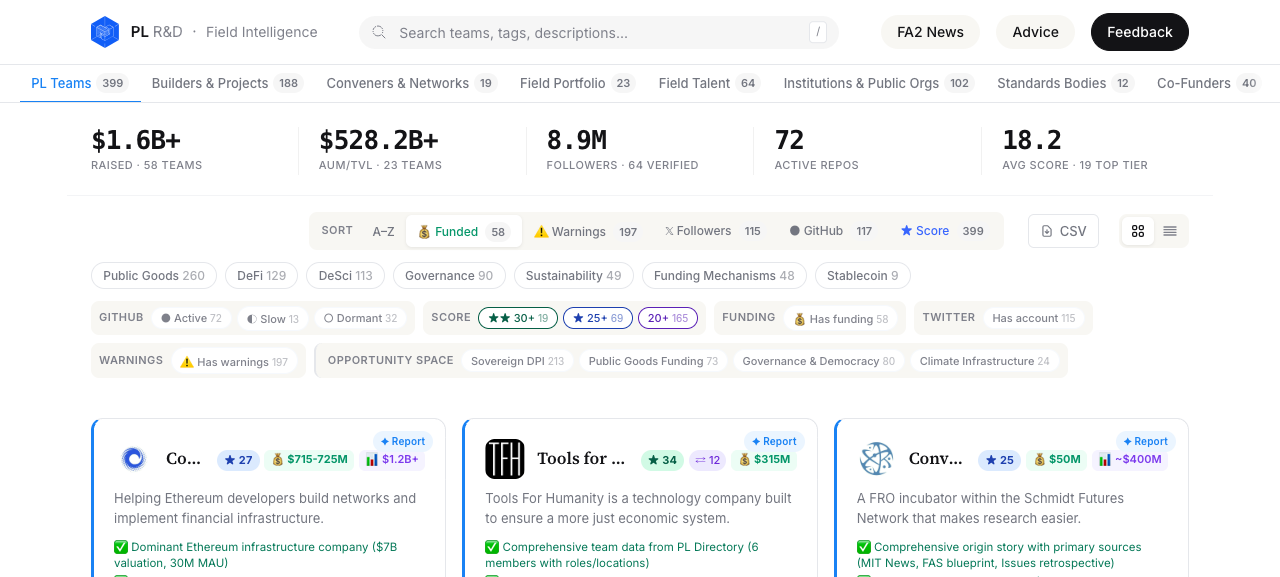Viewport: 1280px width, 577px height.
Task: Open the first card's Report link
Action: tap(403, 441)
